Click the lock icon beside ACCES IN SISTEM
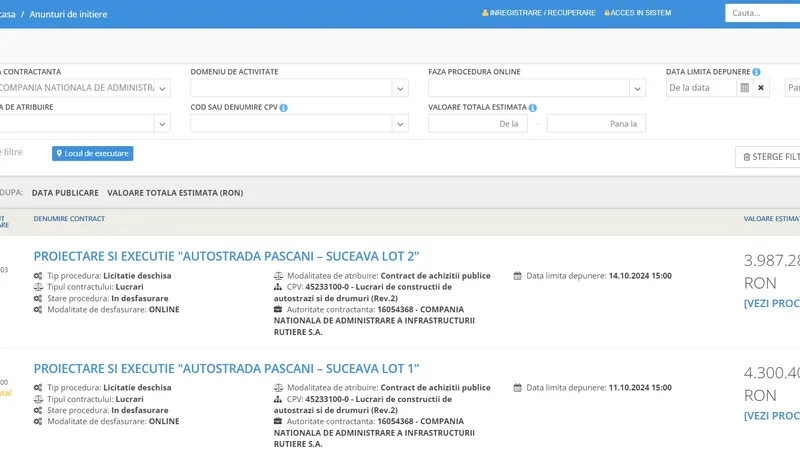 point(607,13)
